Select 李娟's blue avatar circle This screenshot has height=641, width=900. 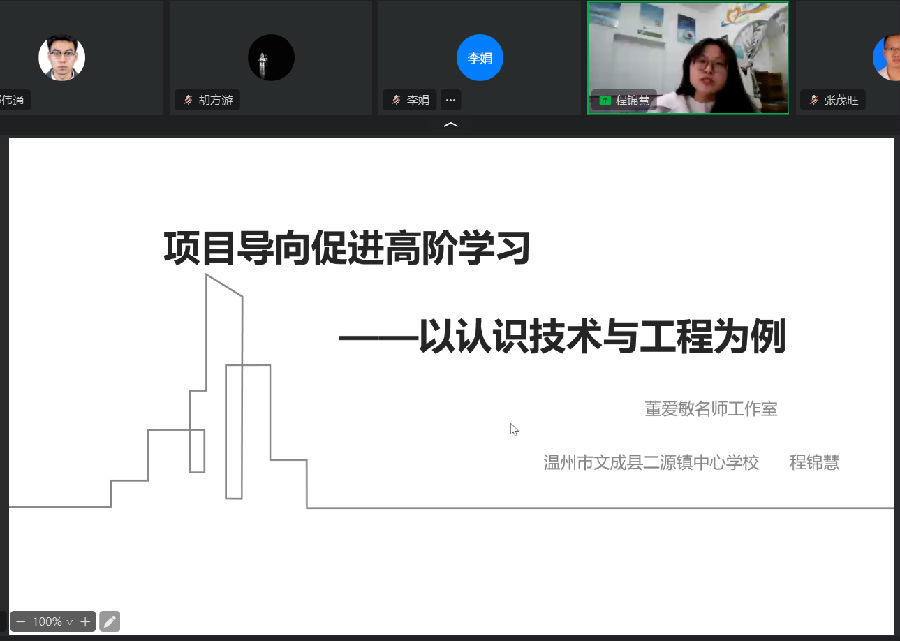click(x=480, y=58)
